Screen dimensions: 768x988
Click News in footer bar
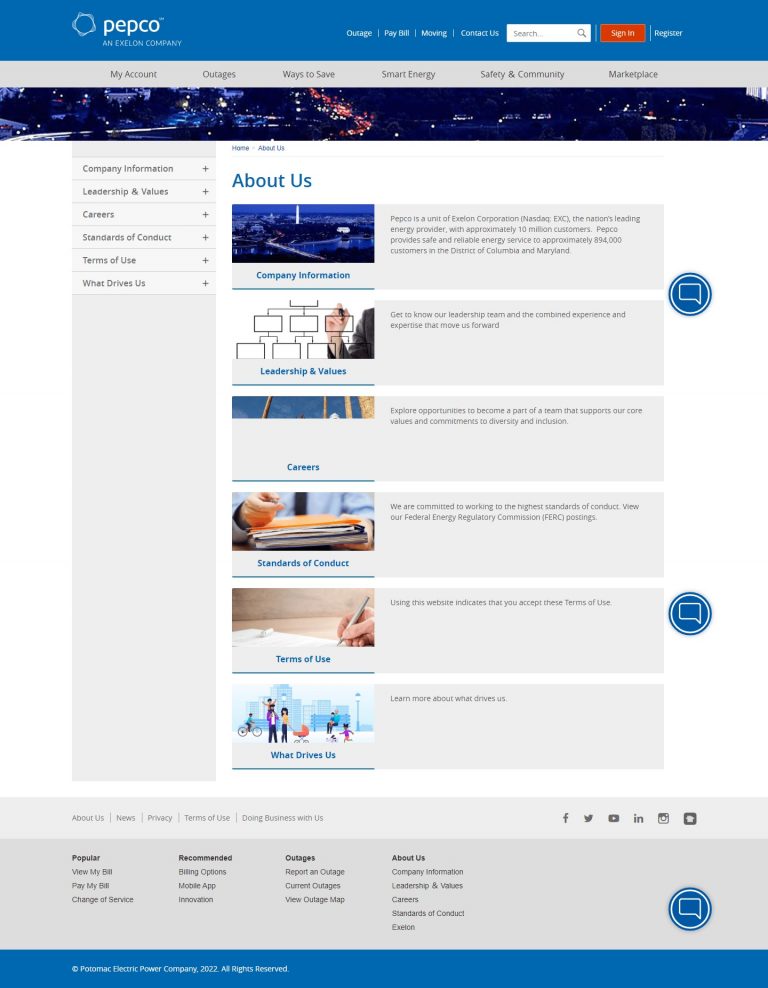[x=125, y=818]
